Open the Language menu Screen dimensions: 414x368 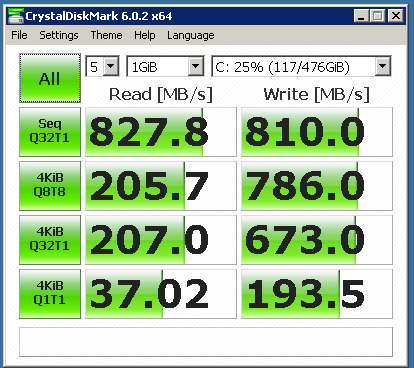191,35
